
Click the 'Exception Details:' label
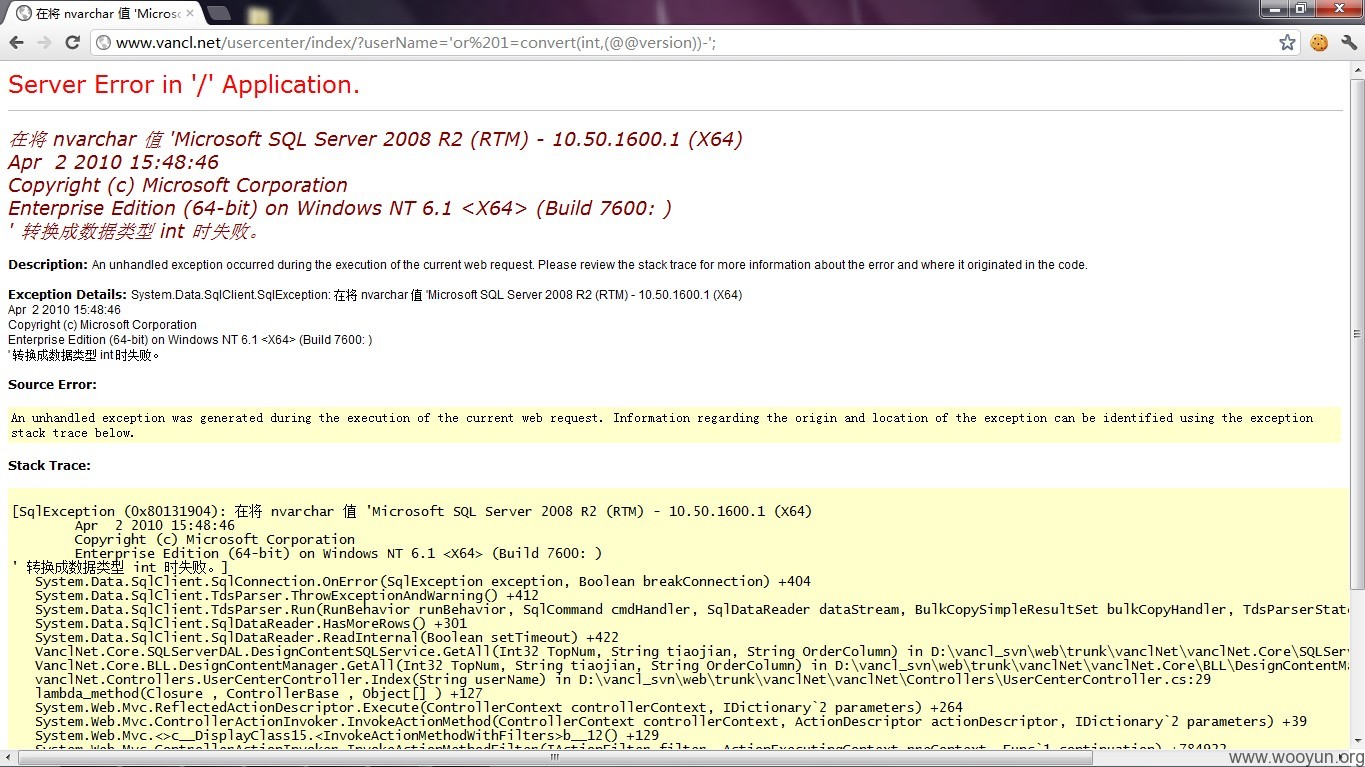coord(67,295)
